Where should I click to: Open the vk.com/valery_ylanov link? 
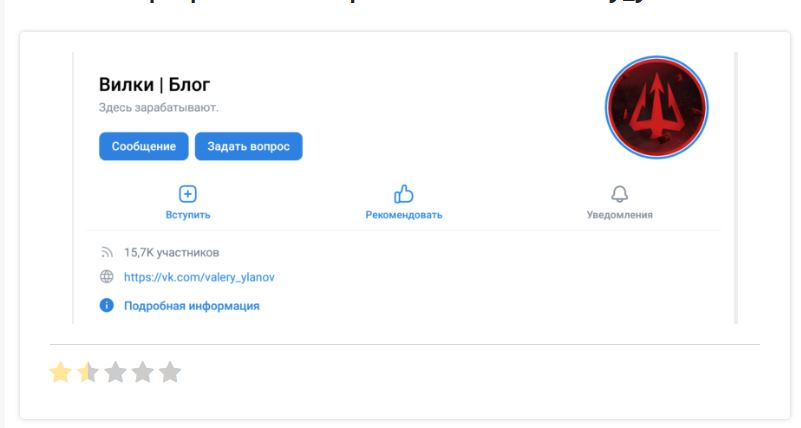(199, 277)
